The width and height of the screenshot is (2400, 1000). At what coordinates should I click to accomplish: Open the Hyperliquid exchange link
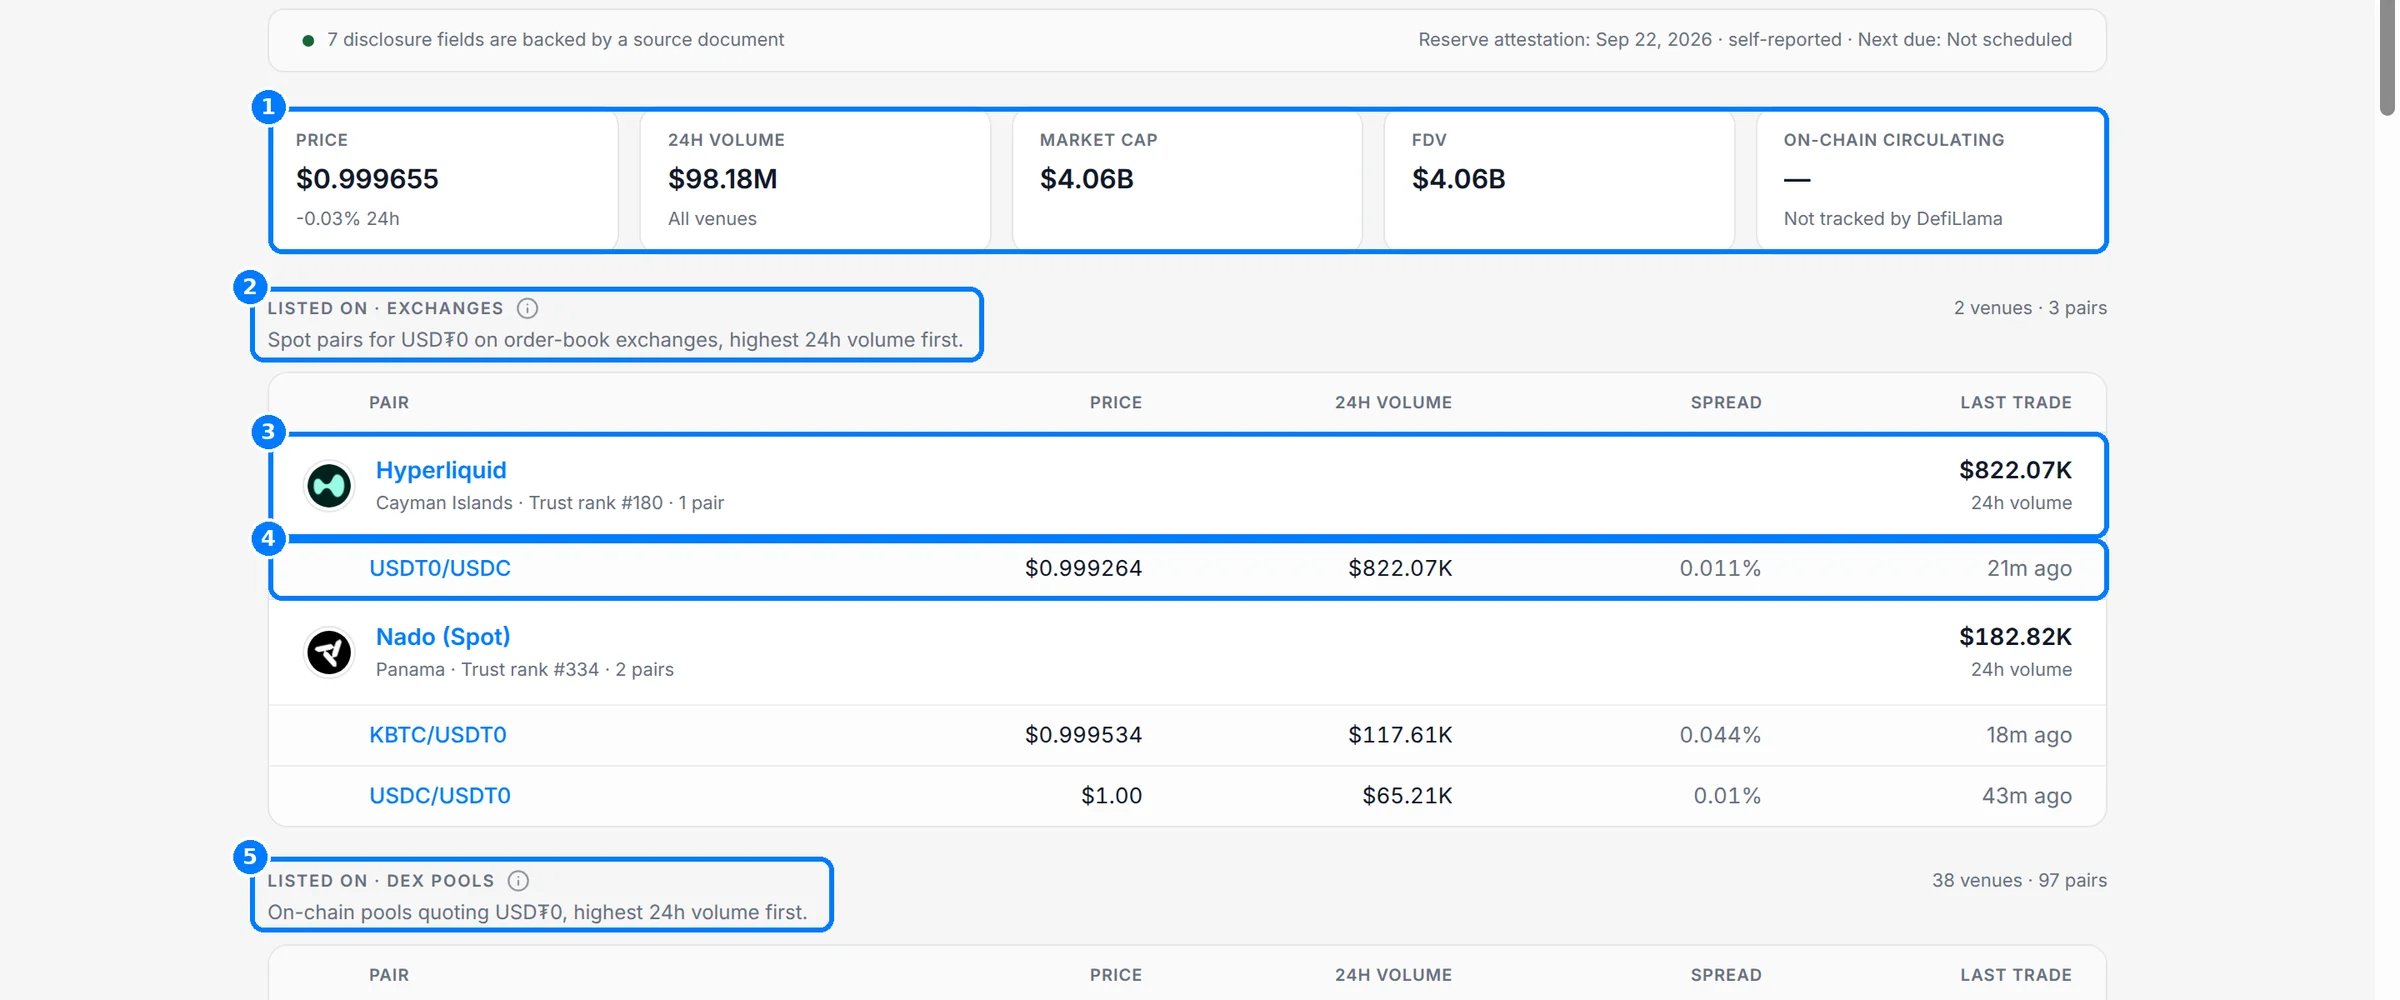(441, 470)
